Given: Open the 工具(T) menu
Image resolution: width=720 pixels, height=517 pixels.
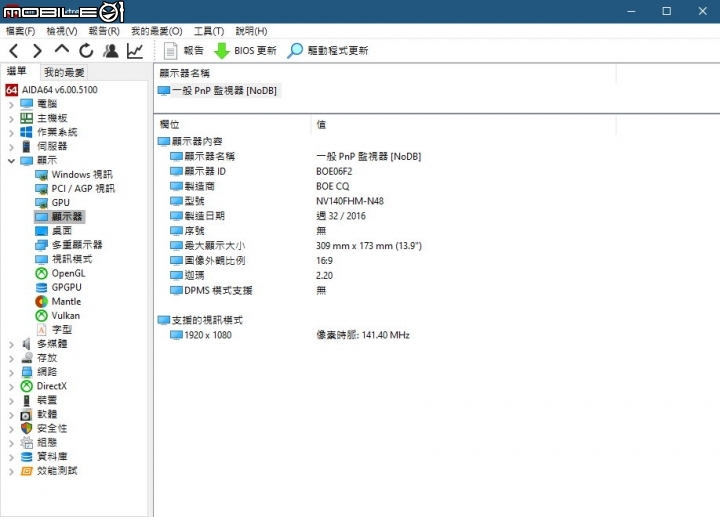Looking at the screenshot, I should pos(209,31).
